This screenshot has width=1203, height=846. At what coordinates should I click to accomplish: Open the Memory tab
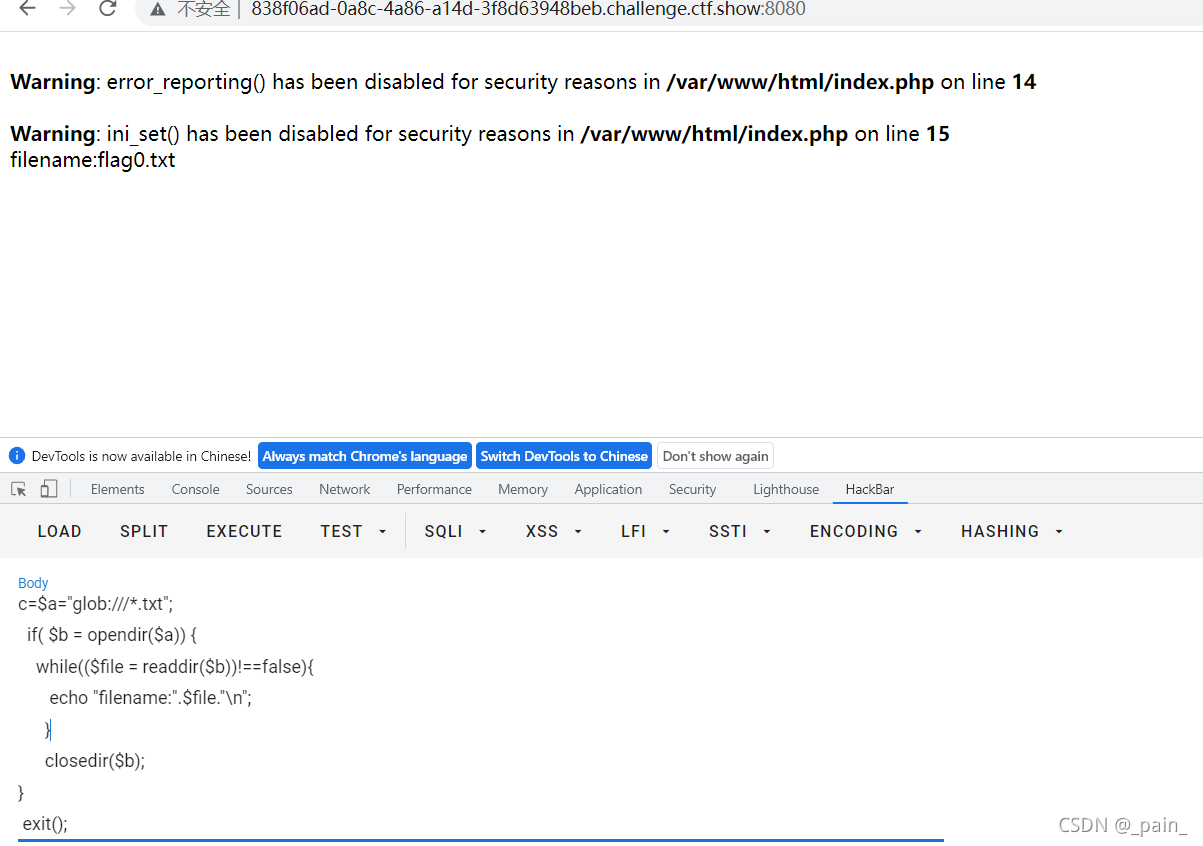(x=523, y=489)
